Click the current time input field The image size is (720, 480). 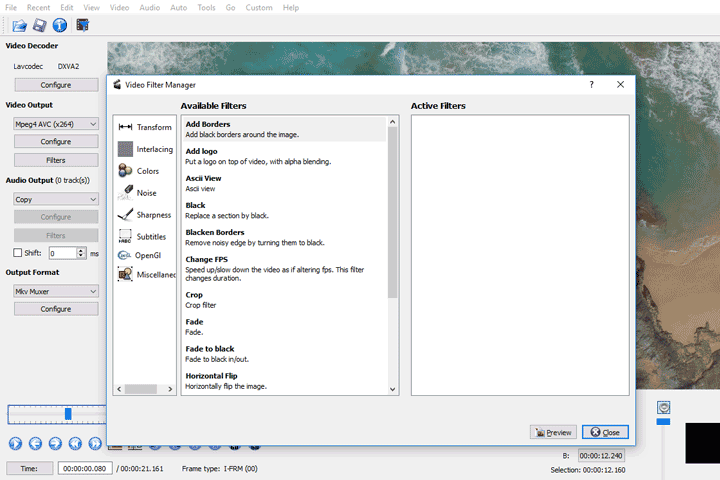(85, 468)
